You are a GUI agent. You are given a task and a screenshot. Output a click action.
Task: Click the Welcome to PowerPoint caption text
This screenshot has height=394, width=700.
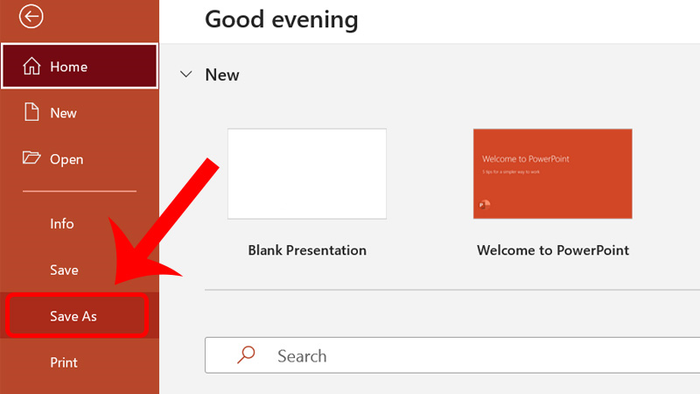[x=553, y=250]
